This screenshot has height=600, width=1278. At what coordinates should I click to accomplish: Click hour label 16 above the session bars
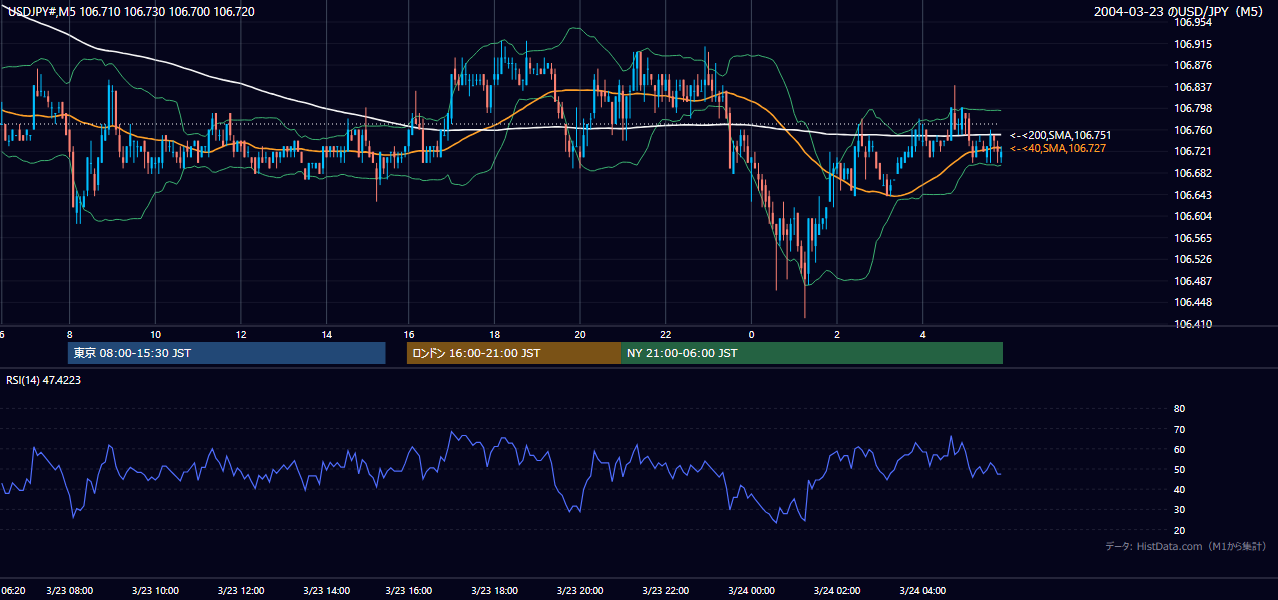pos(409,334)
